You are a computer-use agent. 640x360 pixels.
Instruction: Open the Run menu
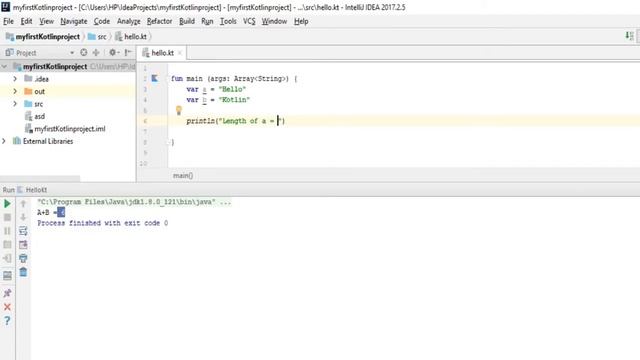(x=207, y=21)
